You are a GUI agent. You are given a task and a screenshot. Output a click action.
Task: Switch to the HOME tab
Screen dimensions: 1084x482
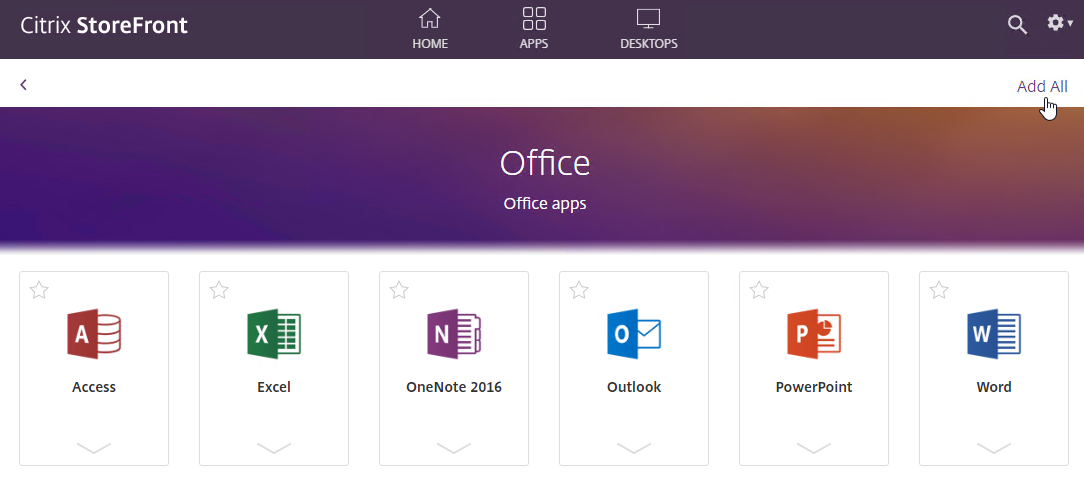click(430, 29)
